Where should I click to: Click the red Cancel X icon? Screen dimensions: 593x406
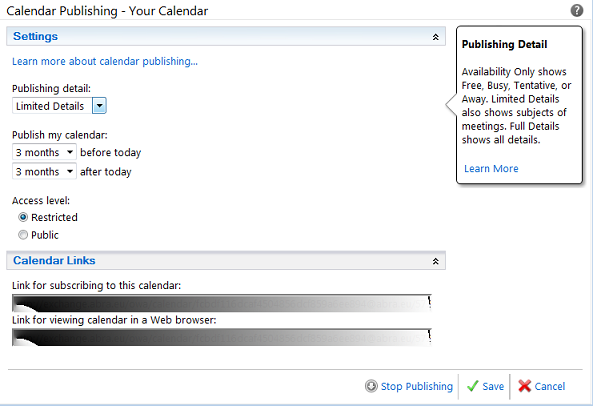525,386
